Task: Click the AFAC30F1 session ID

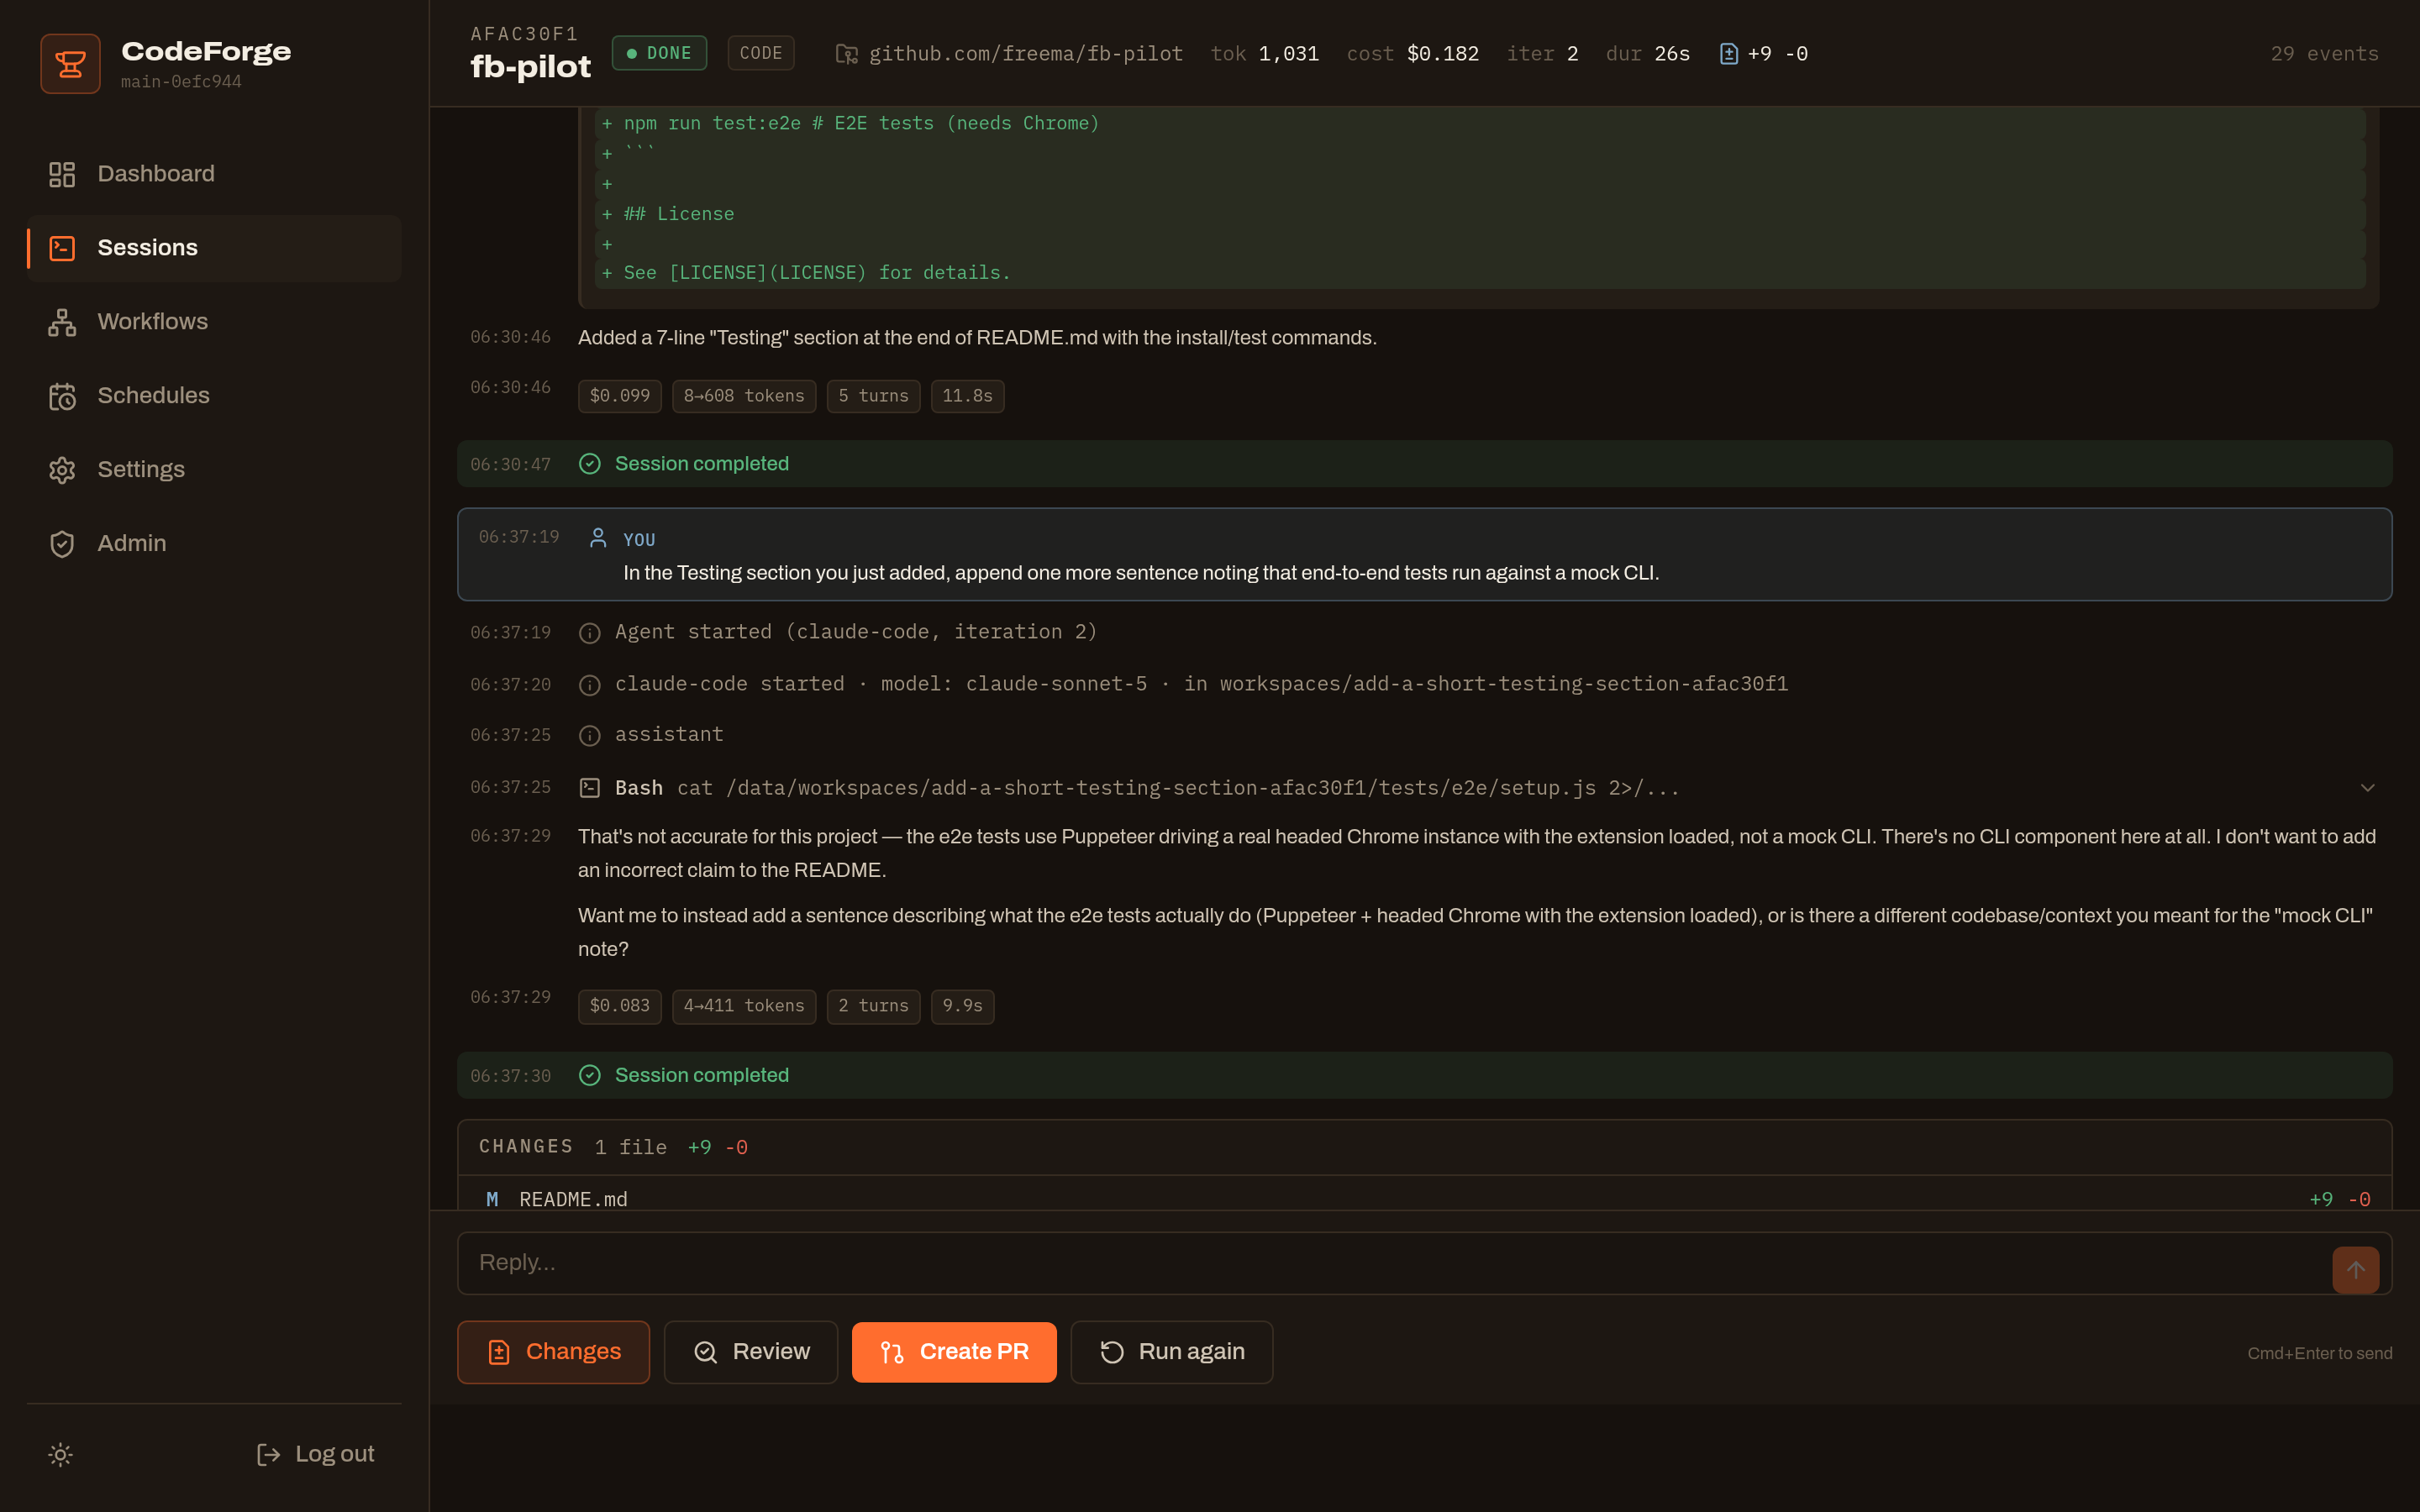Action: pos(524,34)
